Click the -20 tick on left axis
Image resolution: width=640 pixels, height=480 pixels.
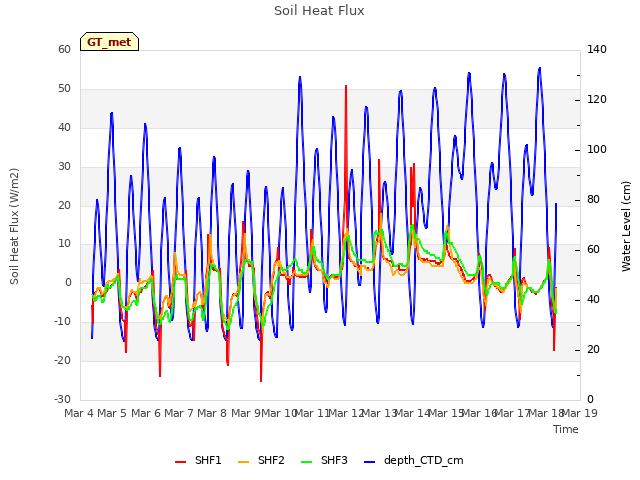pos(62,360)
